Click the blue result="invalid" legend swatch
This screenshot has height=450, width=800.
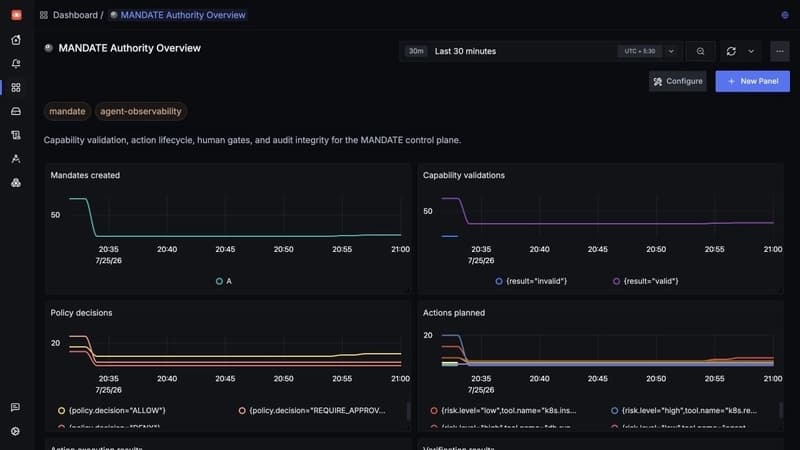point(499,281)
